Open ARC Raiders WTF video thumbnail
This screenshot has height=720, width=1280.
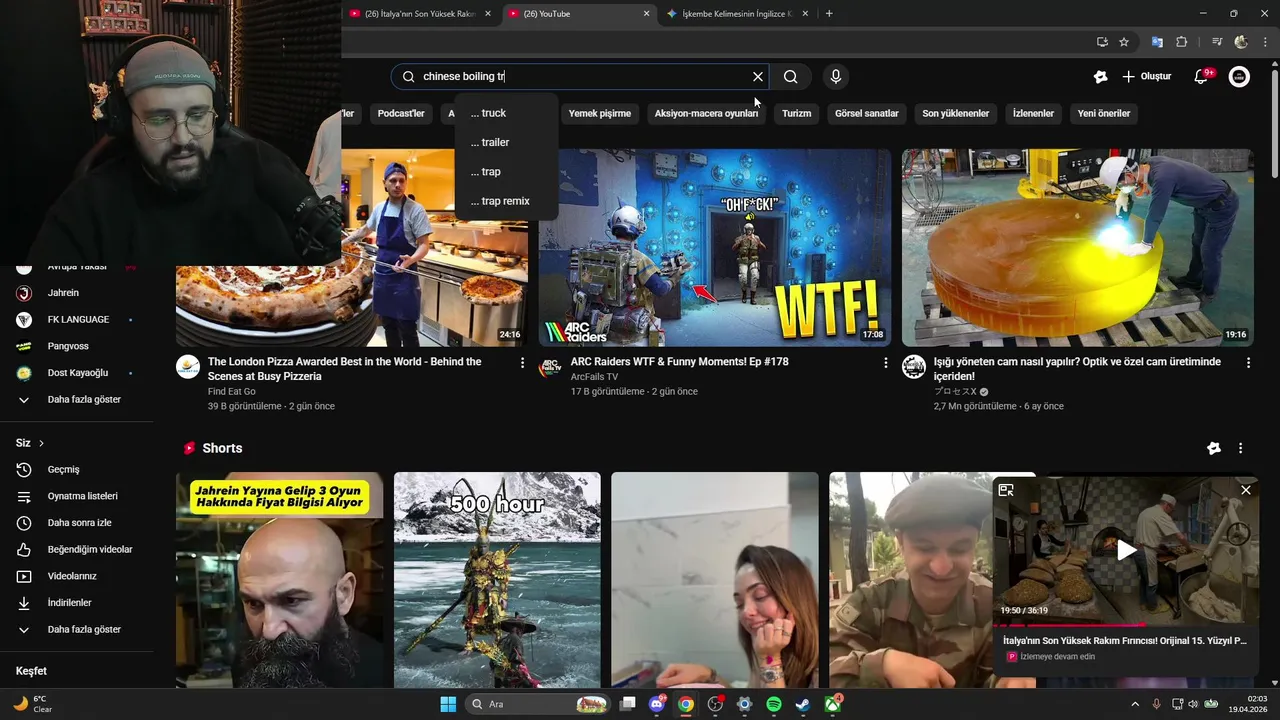pos(715,247)
